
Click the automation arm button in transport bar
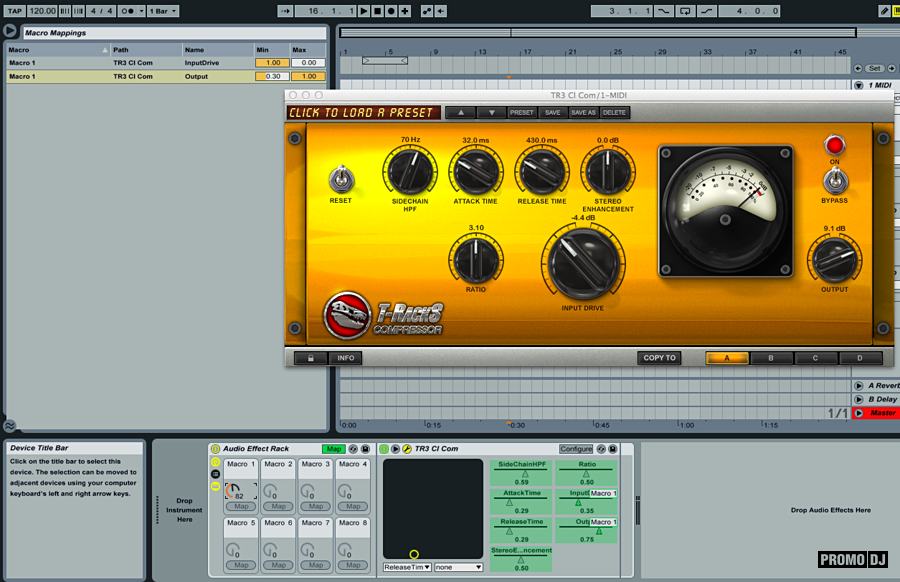click(x=426, y=11)
